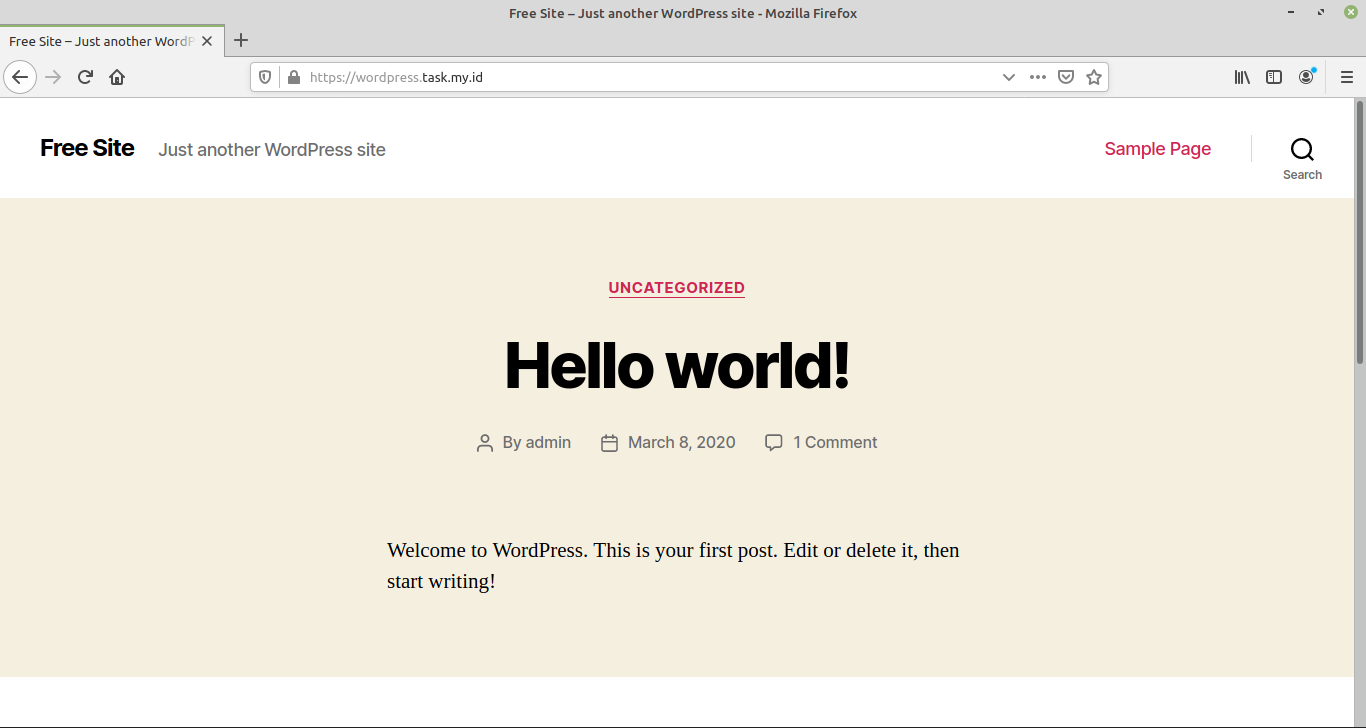Open the March 8, 2020 date link

coord(682,442)
